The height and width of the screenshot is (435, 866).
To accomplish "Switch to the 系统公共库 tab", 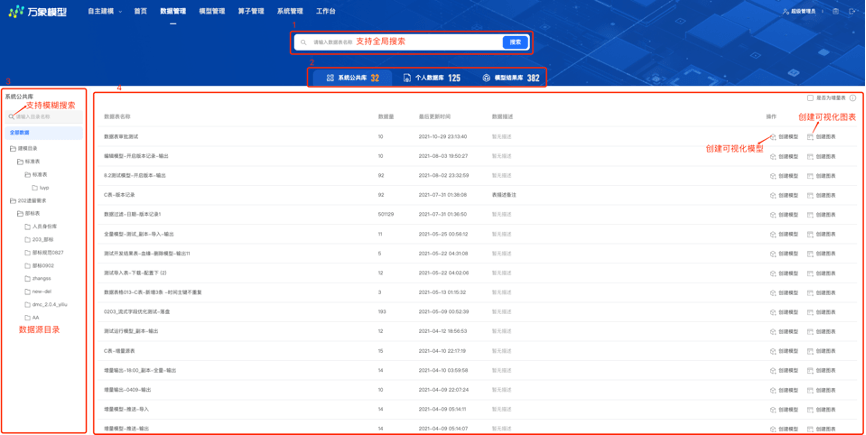I will 352,78.
